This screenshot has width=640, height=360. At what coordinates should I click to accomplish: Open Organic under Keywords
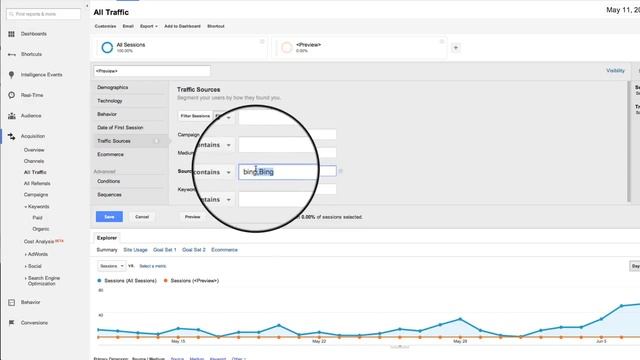click(41, 229)
